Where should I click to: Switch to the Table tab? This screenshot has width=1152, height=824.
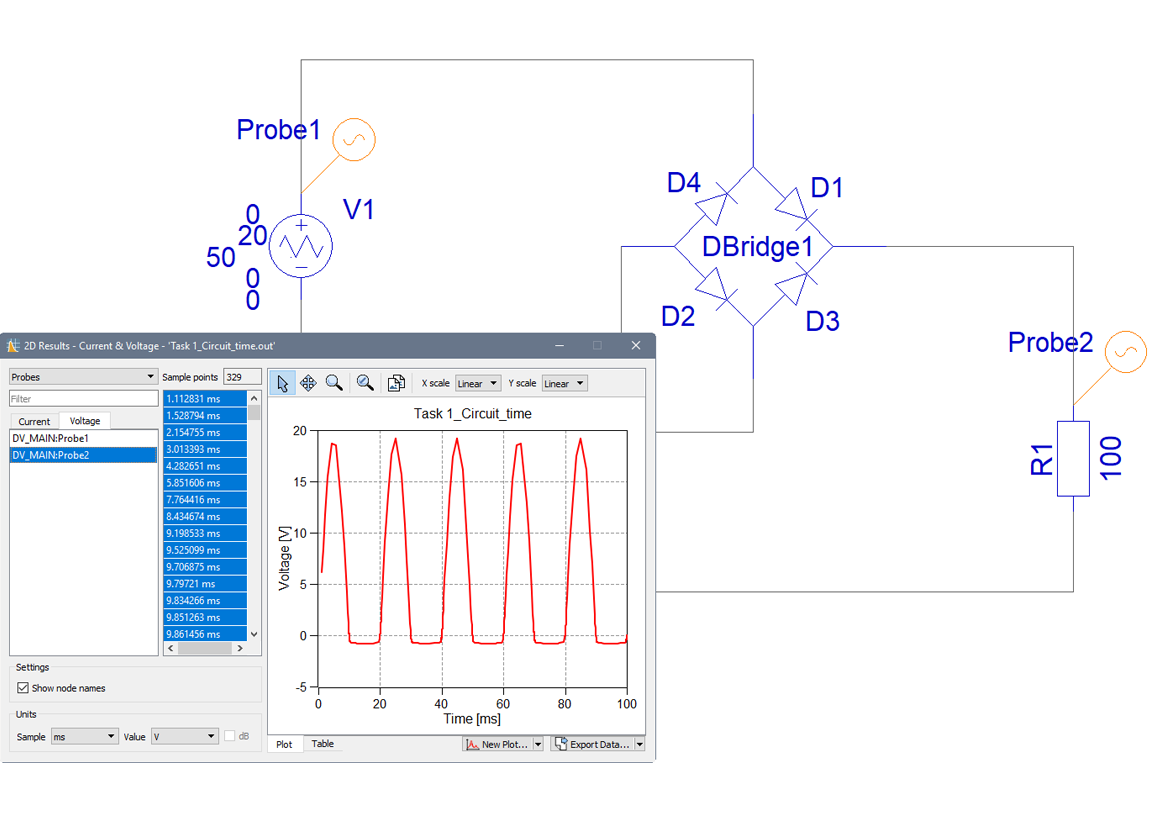coord(322,744)
